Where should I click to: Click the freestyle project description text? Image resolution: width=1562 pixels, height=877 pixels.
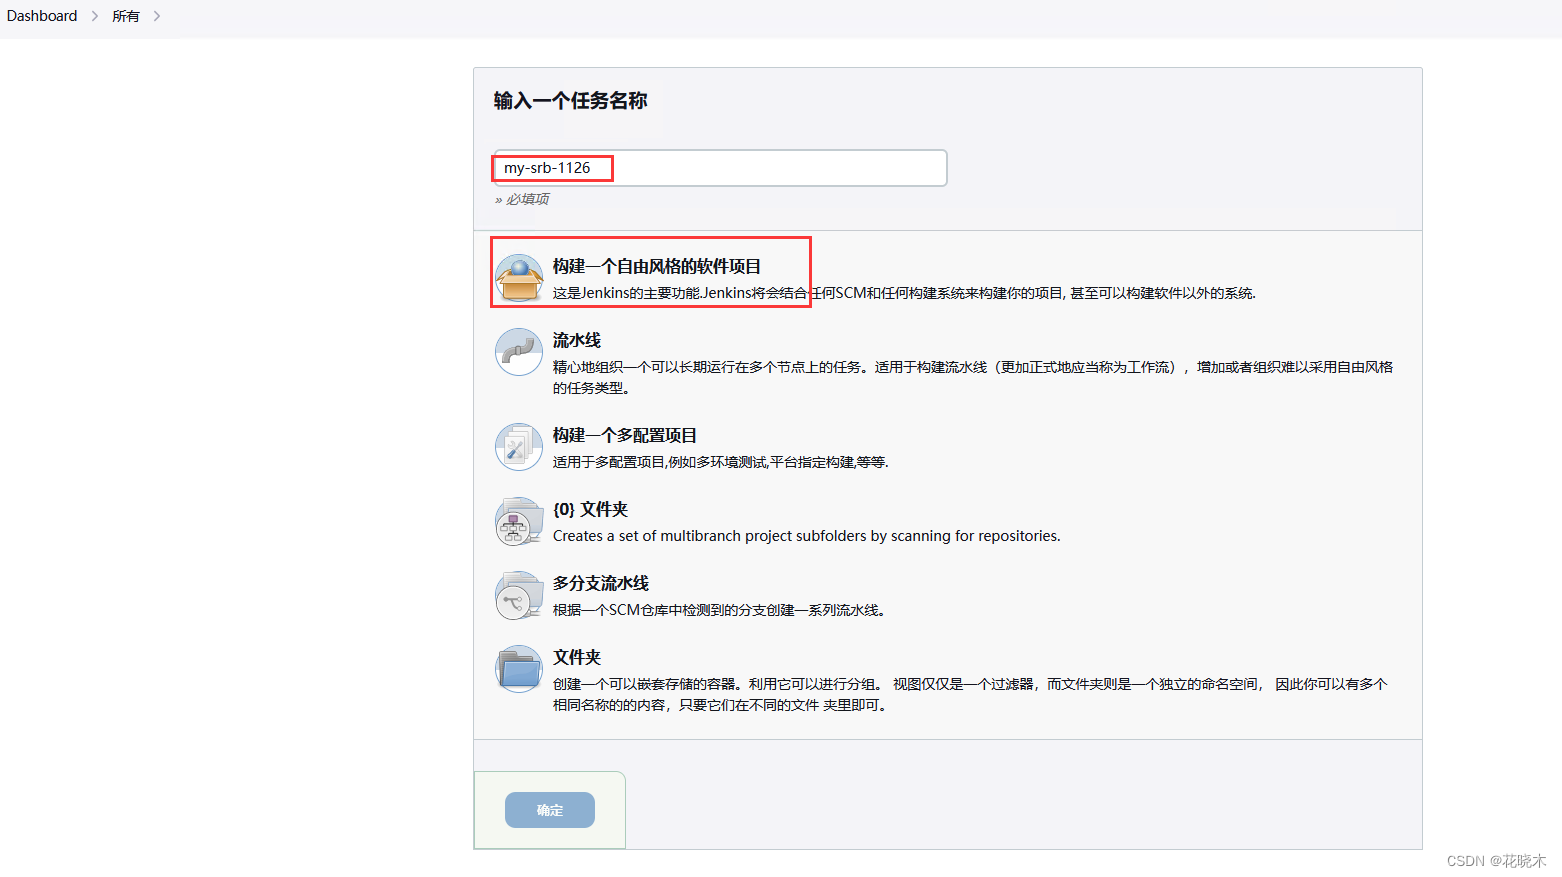click(x=904, y=293)
